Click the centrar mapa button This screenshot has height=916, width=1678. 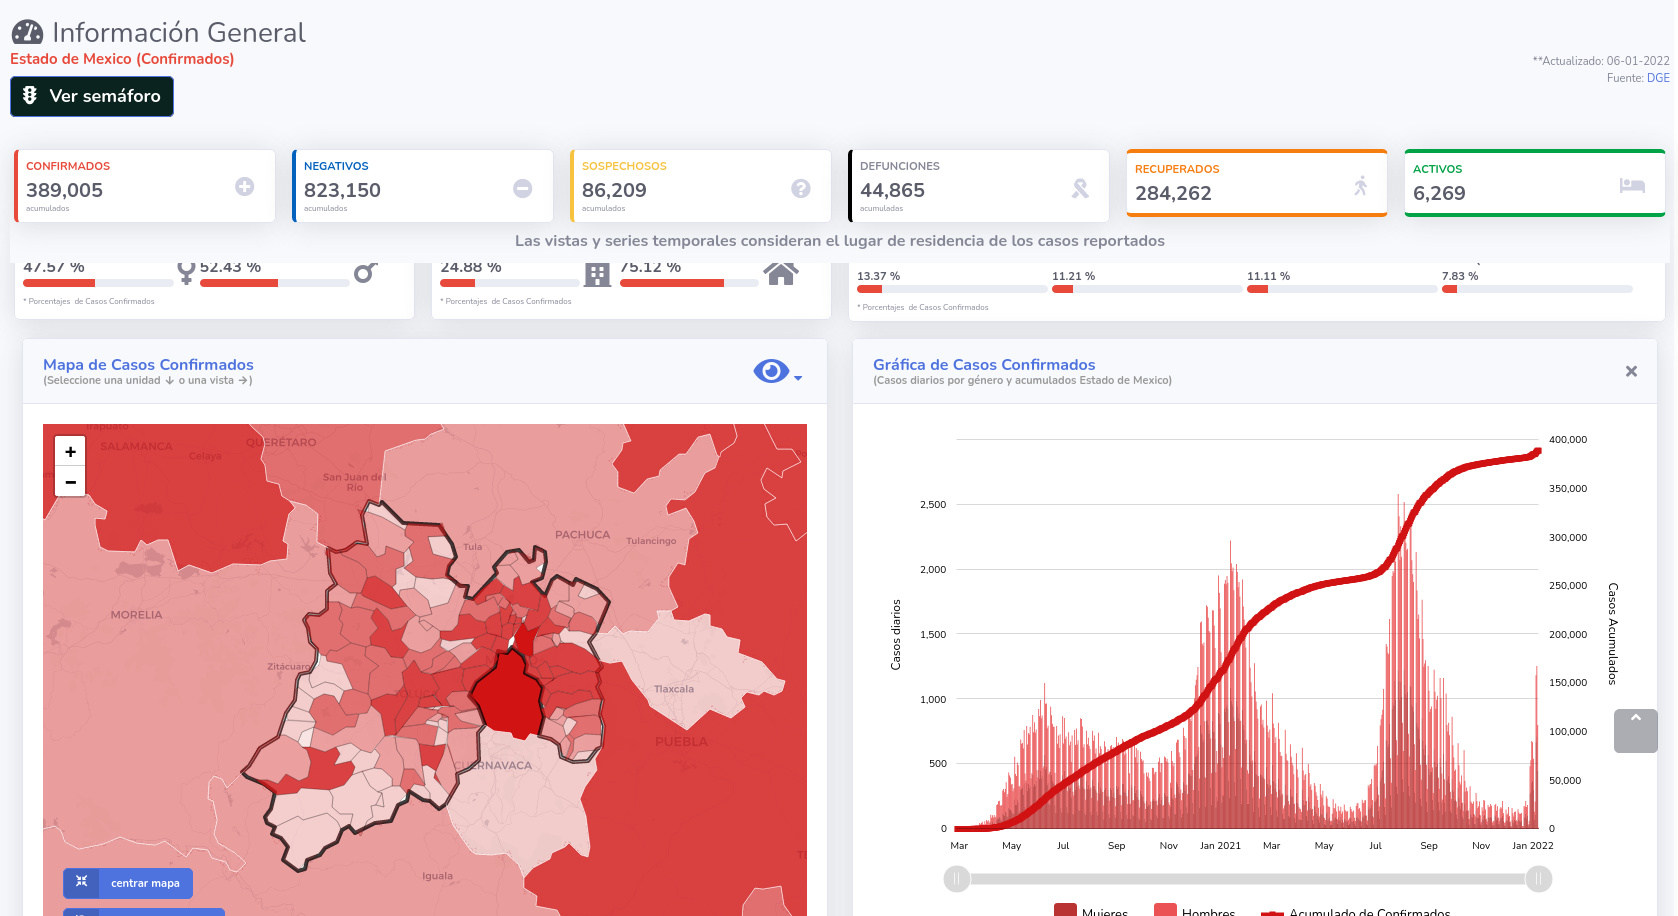click(x=128, y=883)
